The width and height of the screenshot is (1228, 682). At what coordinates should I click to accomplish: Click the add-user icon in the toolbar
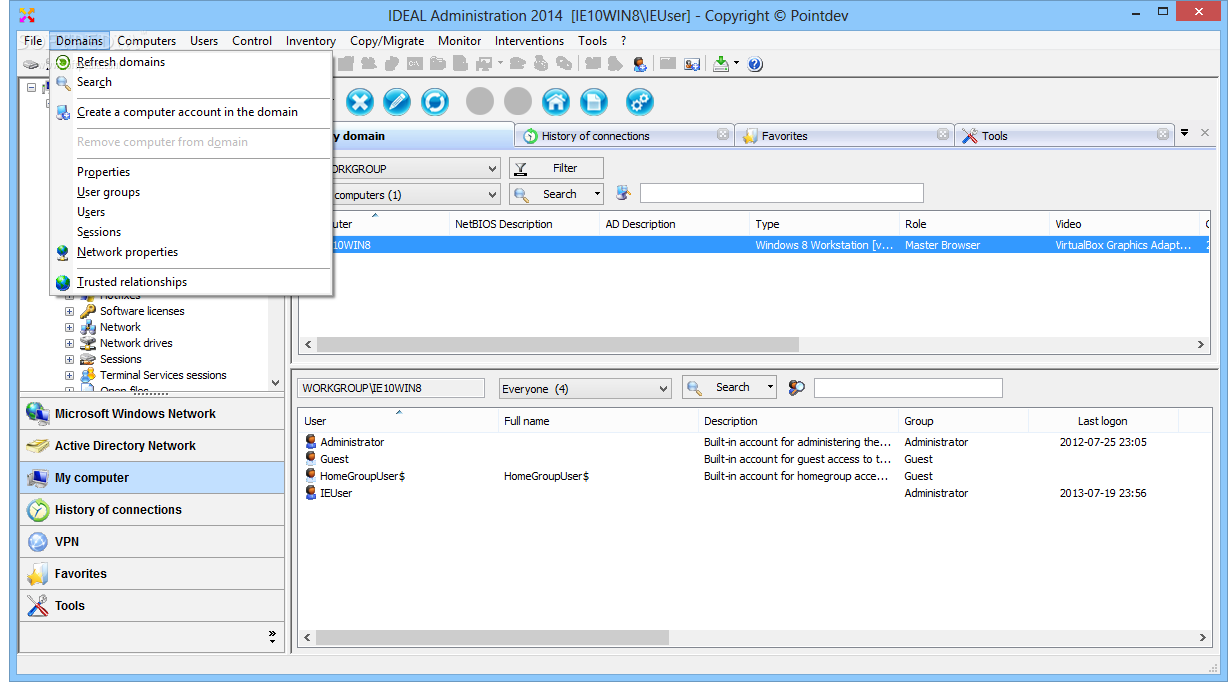tap(640, 64)
